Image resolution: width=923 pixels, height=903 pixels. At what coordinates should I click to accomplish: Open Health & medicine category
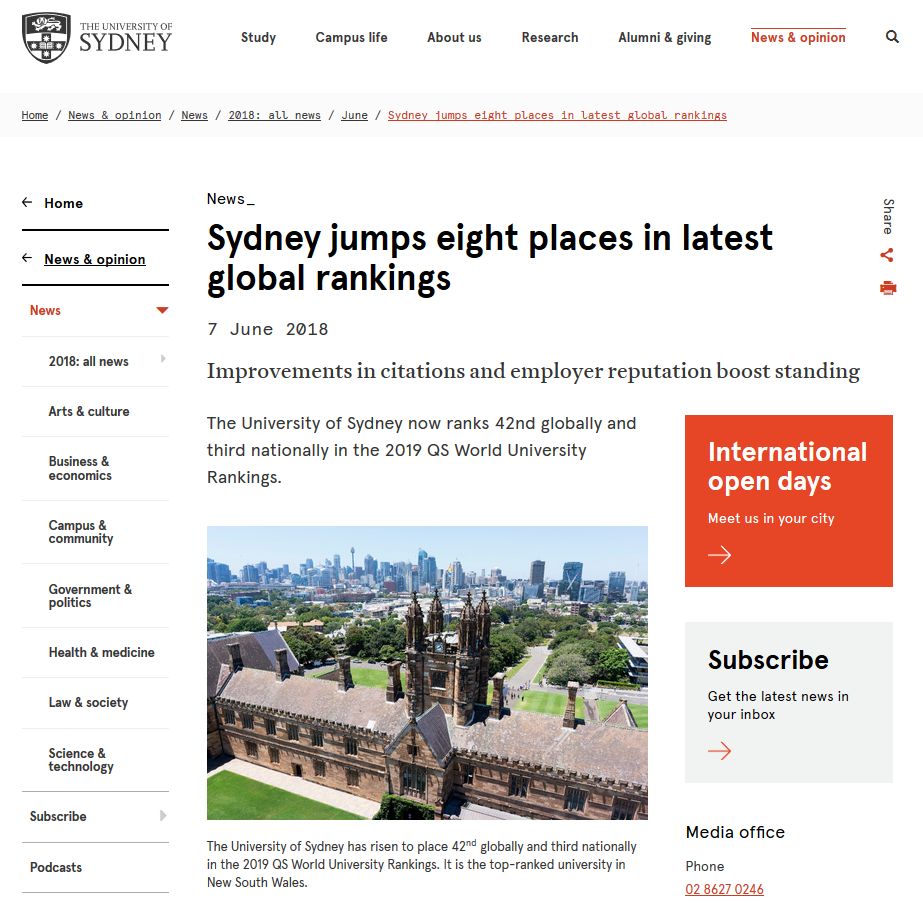[101, 652]
